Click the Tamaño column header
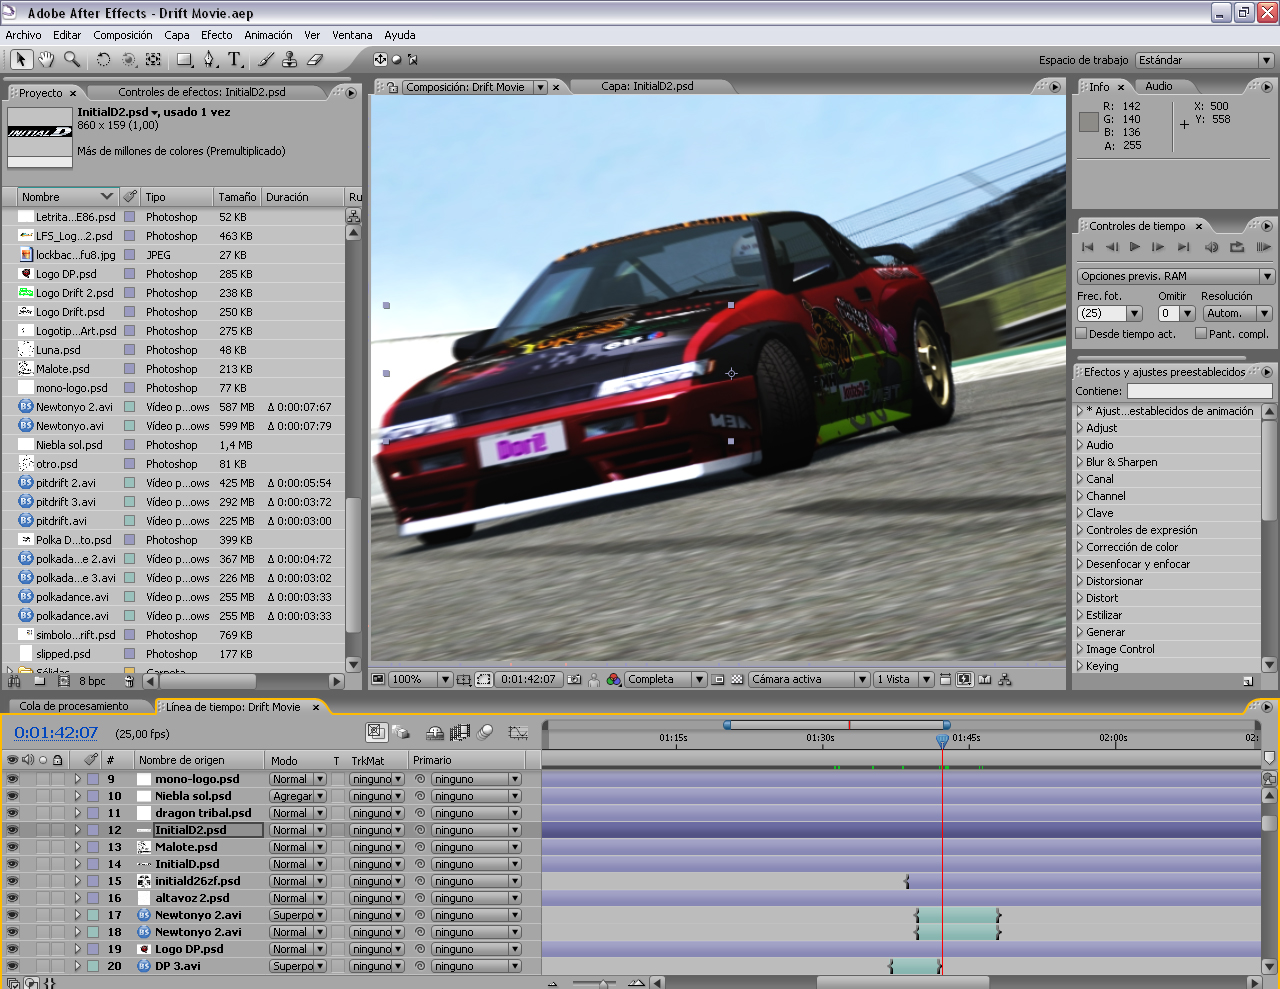 [x=237, y=197]
